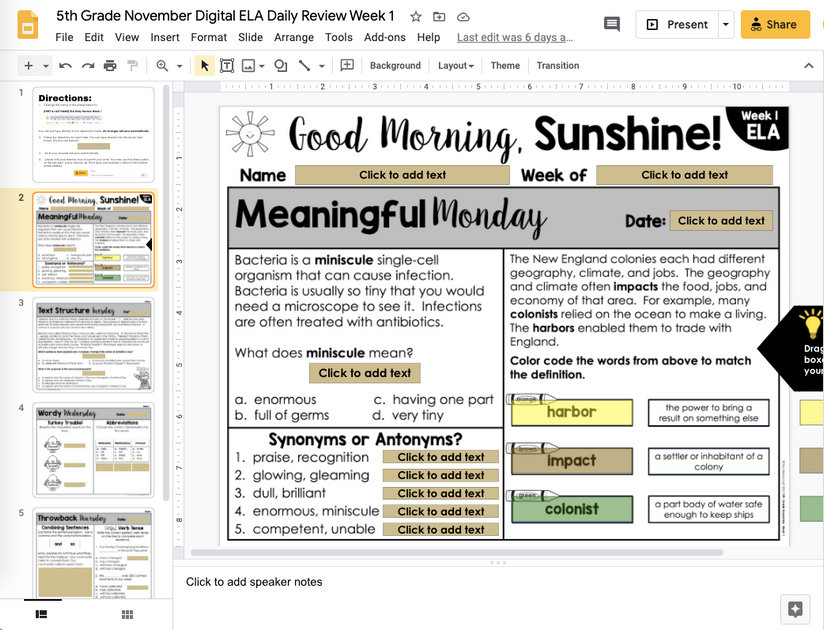This screenshot has width=824, height=630.
Task: Open the Insert menu
Action: click(x=162, y=37)
